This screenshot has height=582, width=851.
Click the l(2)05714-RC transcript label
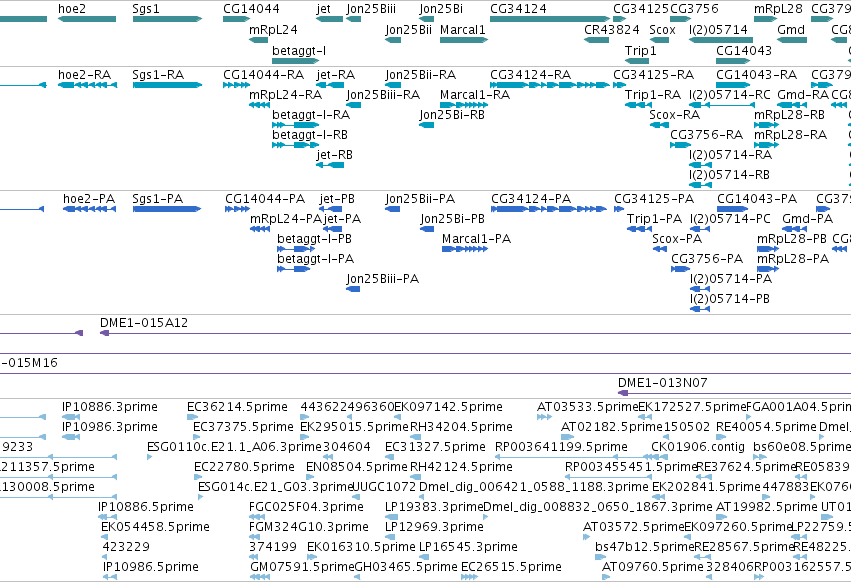(x=729, y=94)
